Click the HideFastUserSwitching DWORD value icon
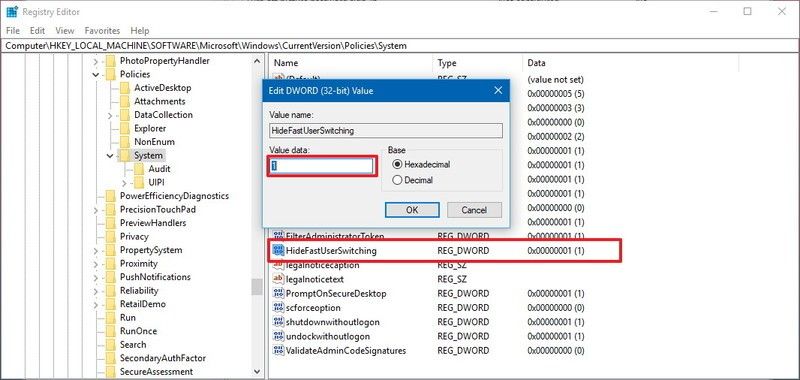800x380 pixels. click(x=279, y=250)
